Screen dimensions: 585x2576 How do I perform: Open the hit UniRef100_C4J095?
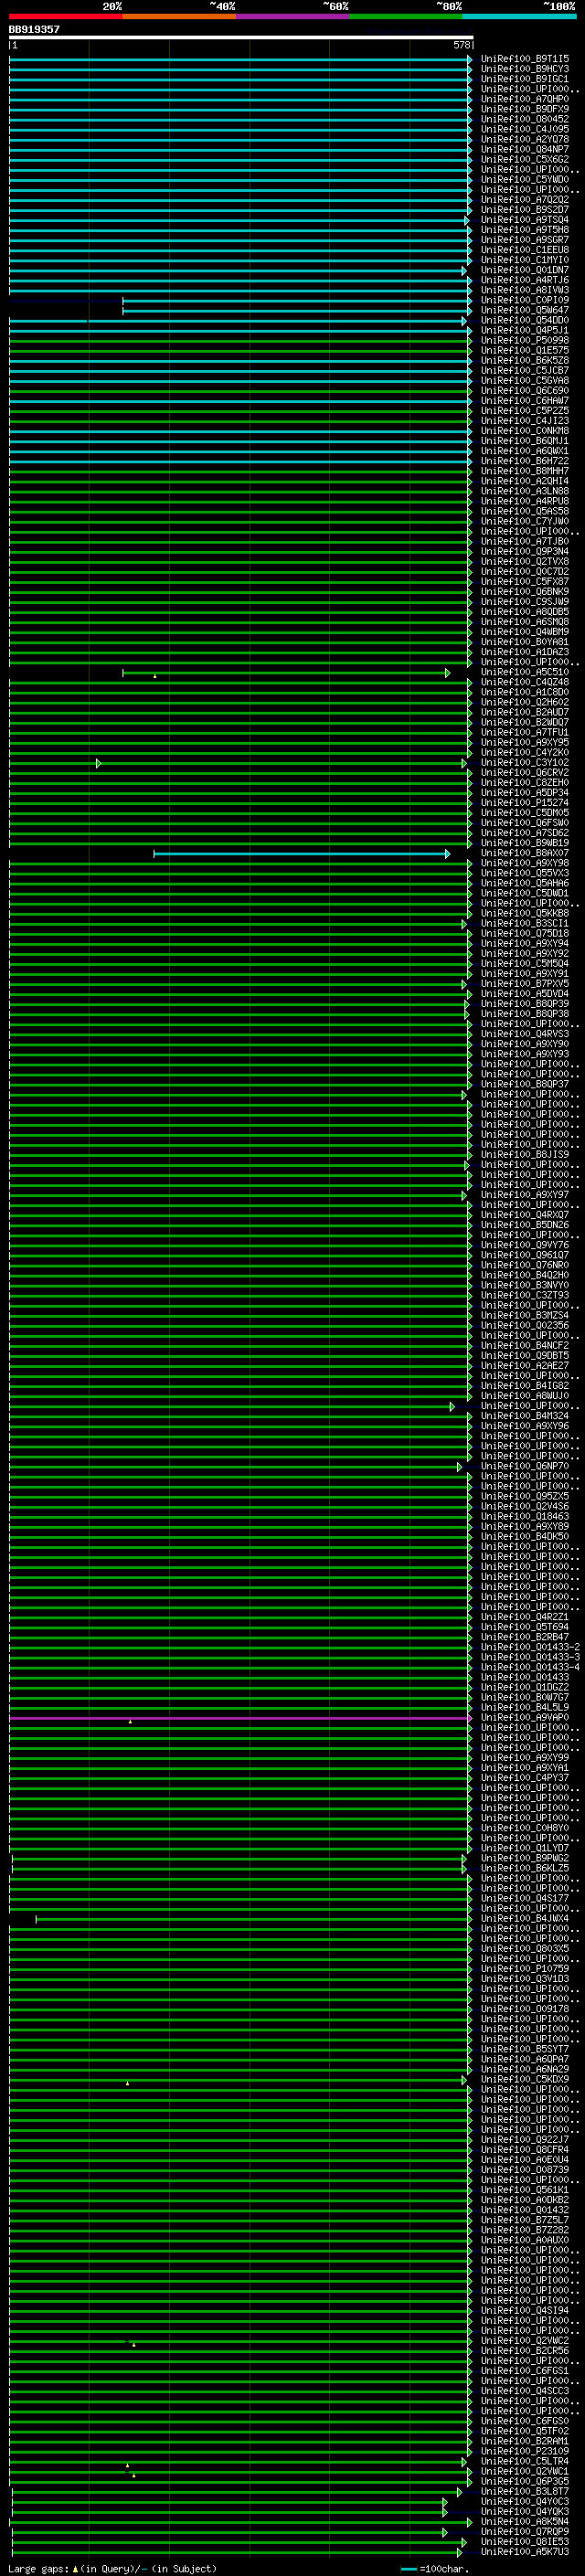524,129
